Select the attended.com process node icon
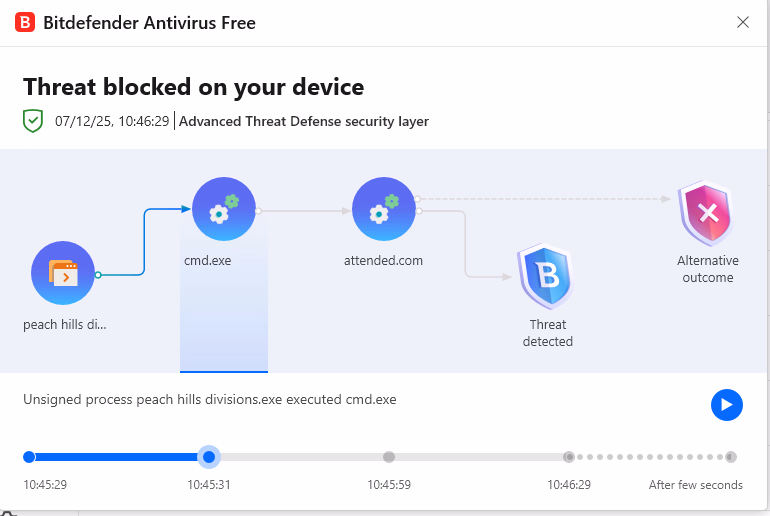 [x=383, y=210]
